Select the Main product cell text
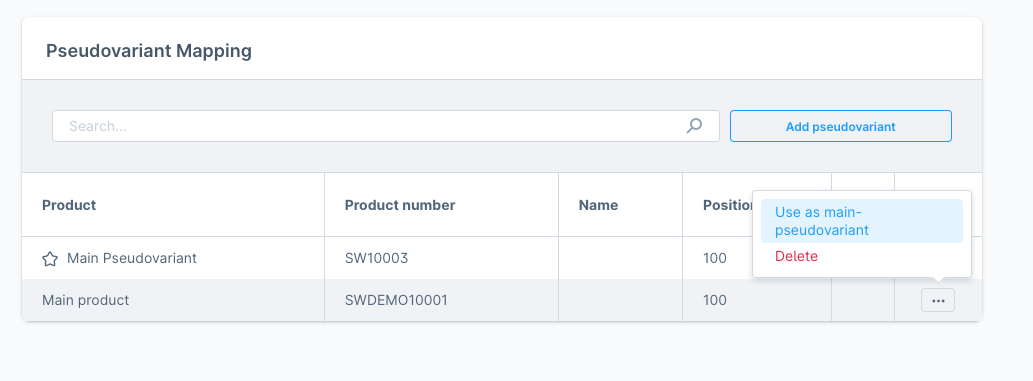This screenshot has height=381, width=1033. (x=86, y=301)
